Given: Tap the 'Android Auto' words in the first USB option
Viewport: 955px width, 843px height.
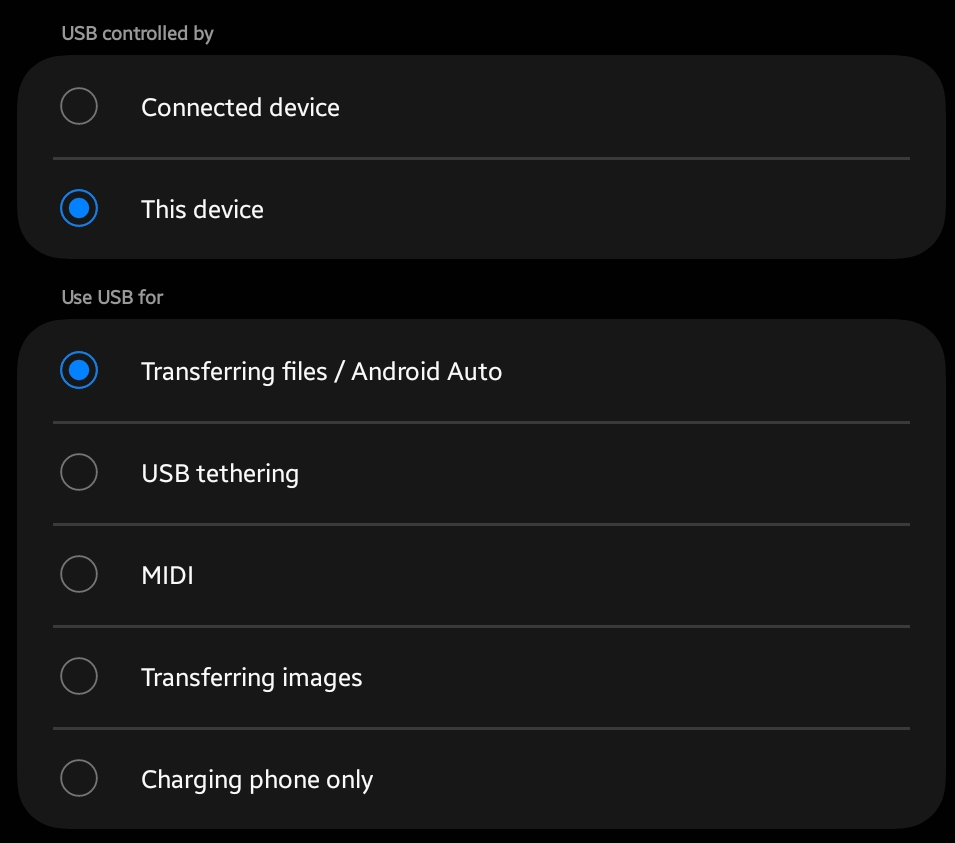Looking at the screenshot, I should click(427, 371).
